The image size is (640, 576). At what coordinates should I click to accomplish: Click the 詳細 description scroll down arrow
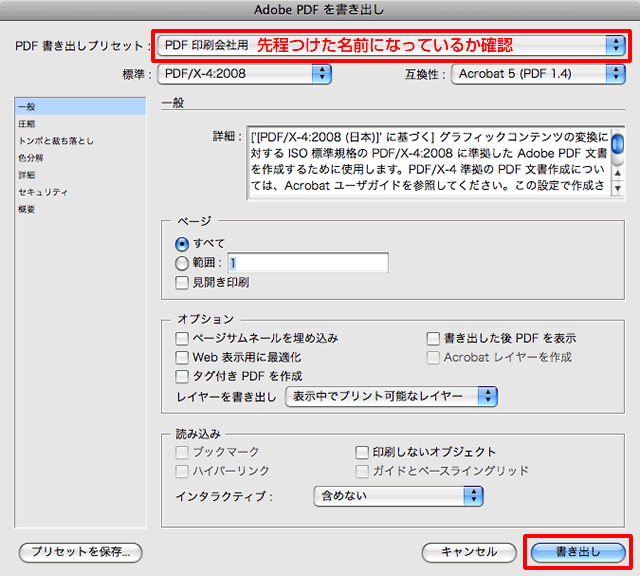pyautogui.click(x=618, y=188)
